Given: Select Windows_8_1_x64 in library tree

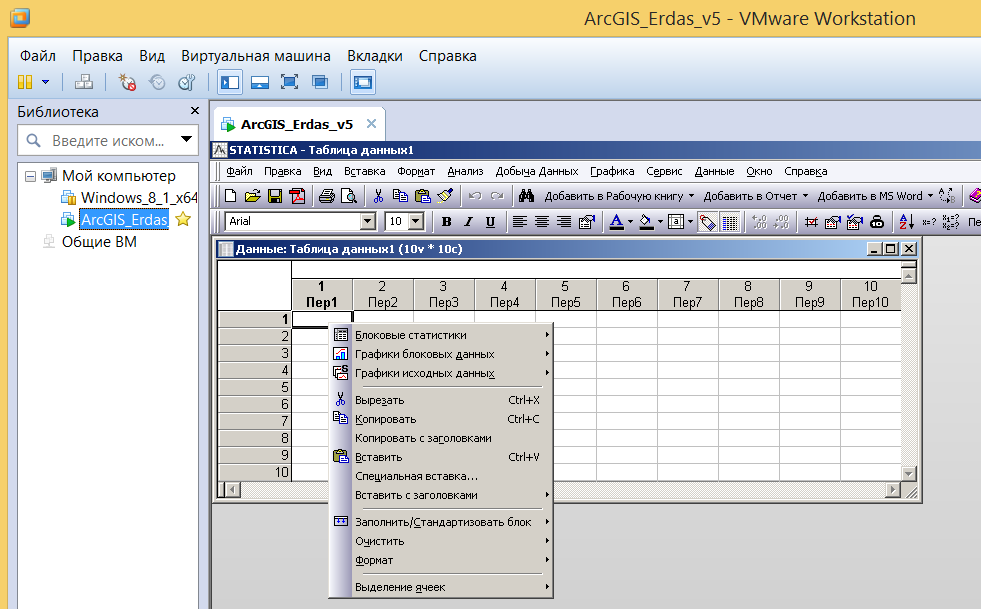Looking at the screenshot, I should click(x=139, y=198).
